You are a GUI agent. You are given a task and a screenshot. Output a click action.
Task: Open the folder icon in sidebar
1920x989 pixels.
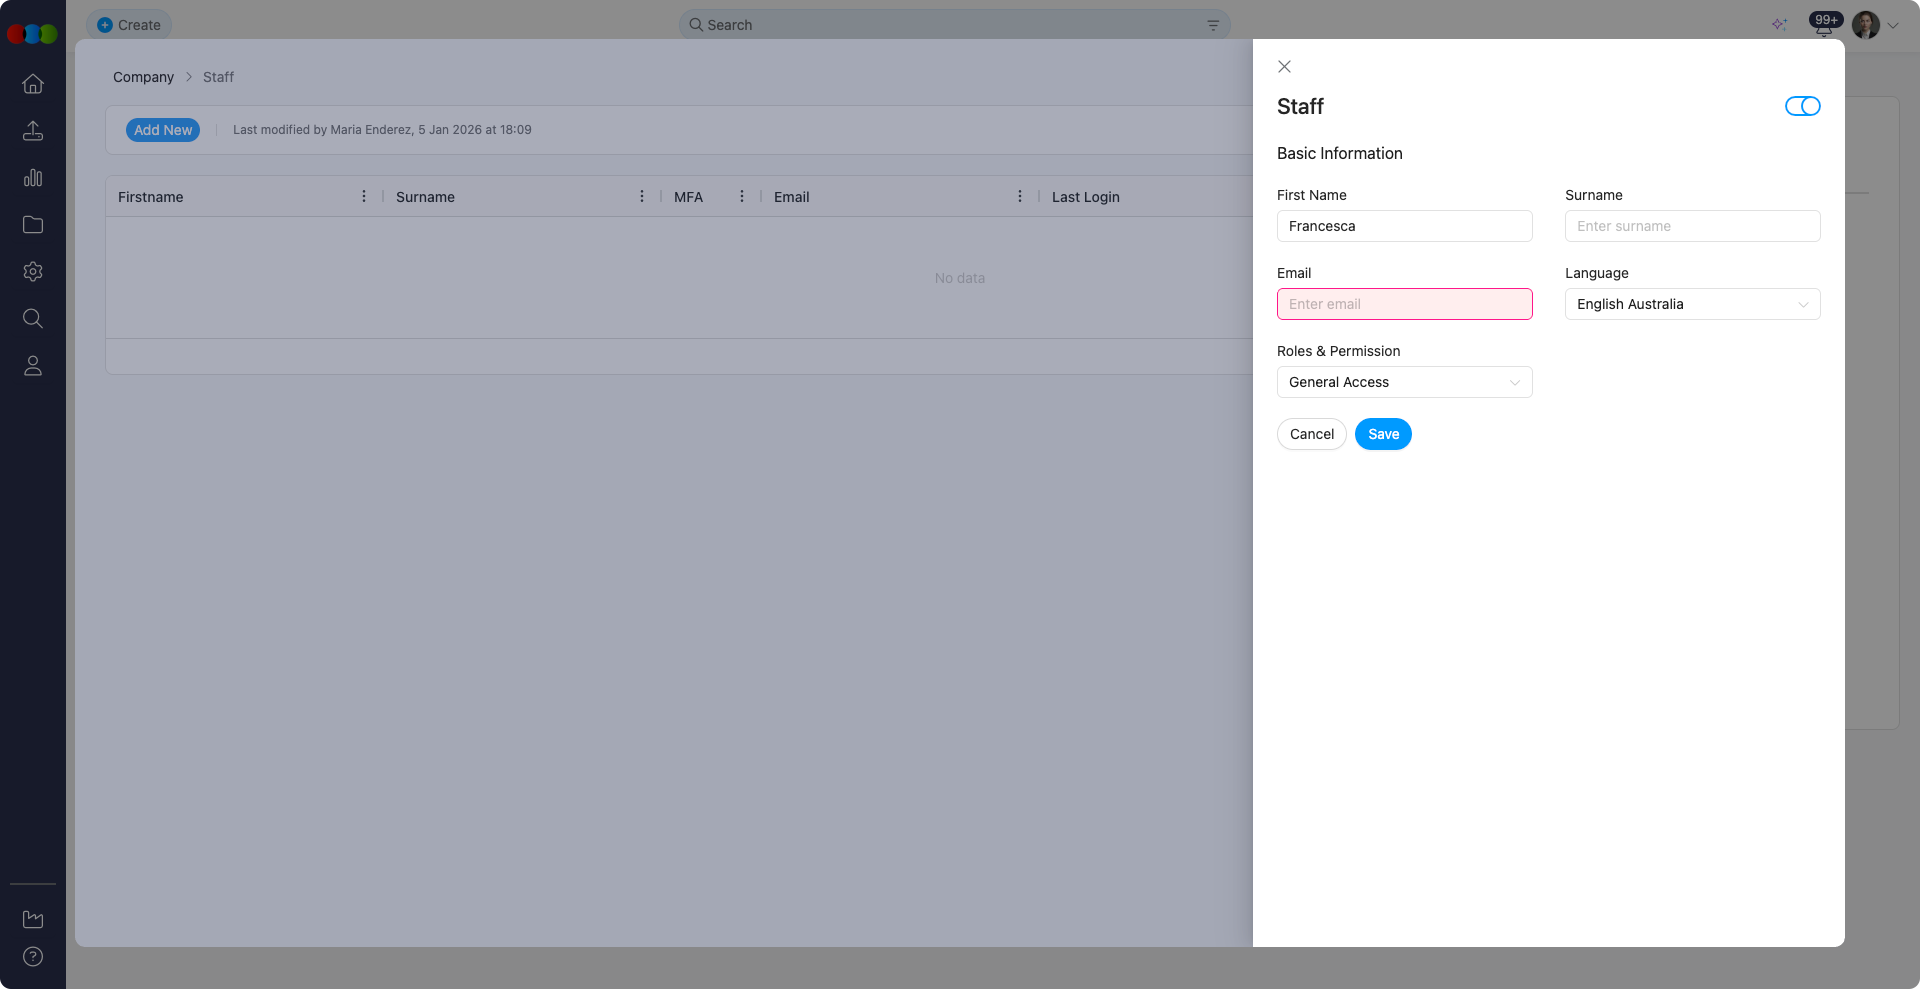pyautogui.click(x=33, y=225)
